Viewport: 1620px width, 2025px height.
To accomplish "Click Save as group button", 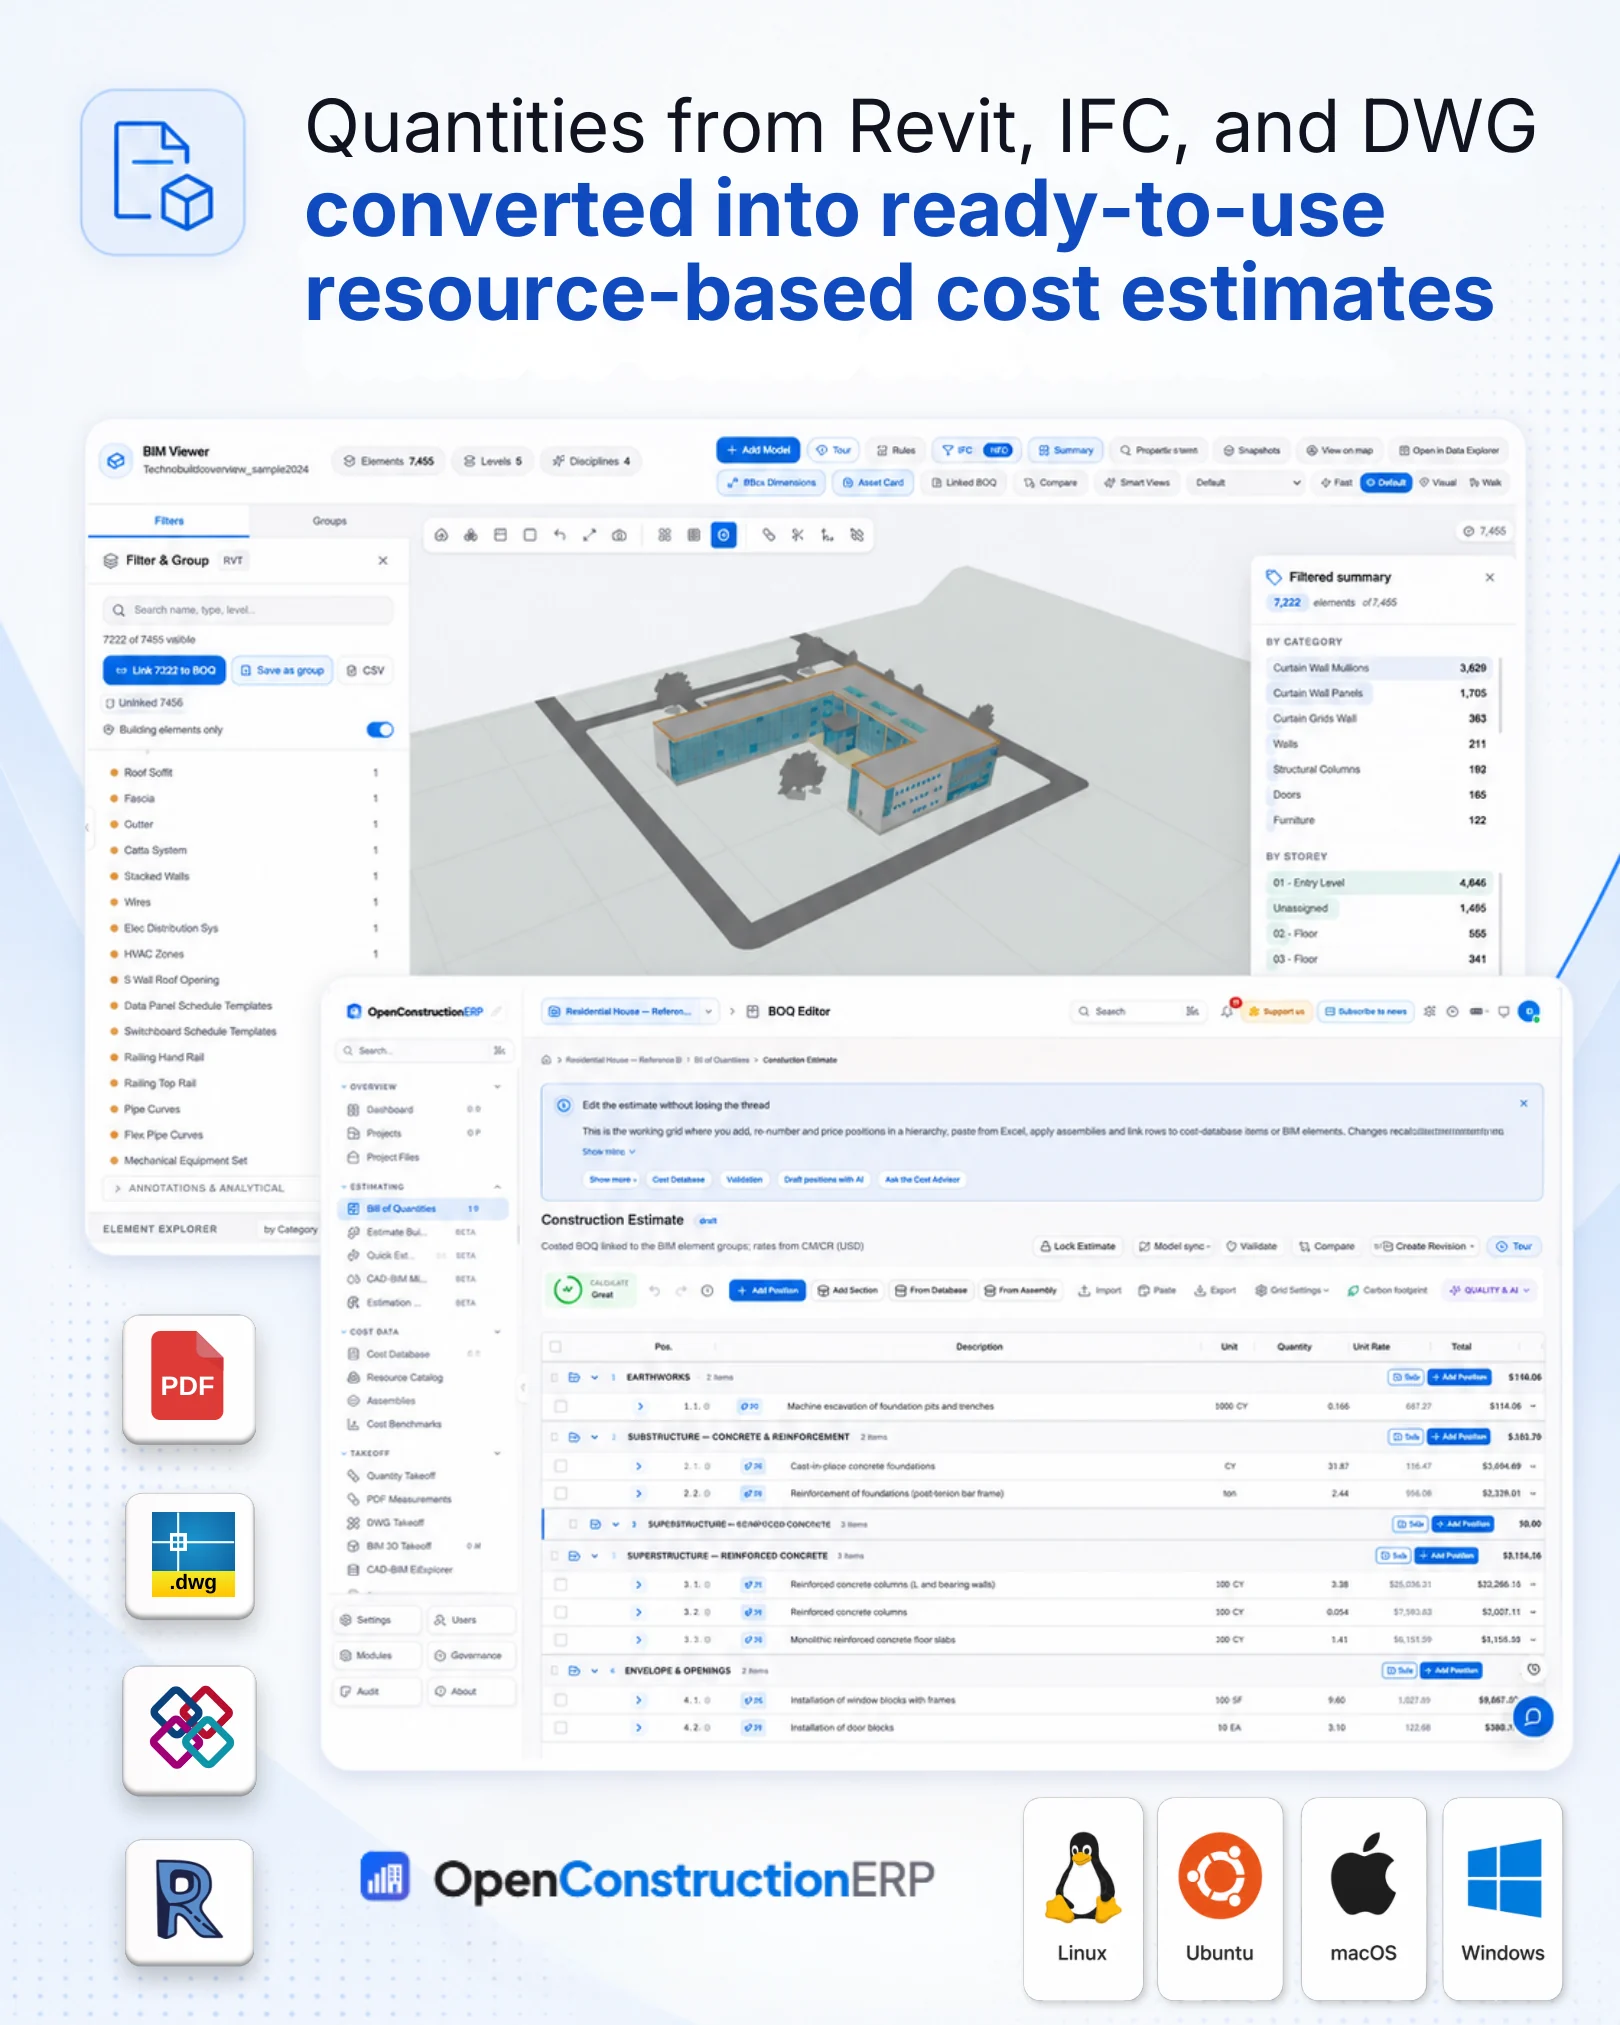I will click(x=283, y=670).
